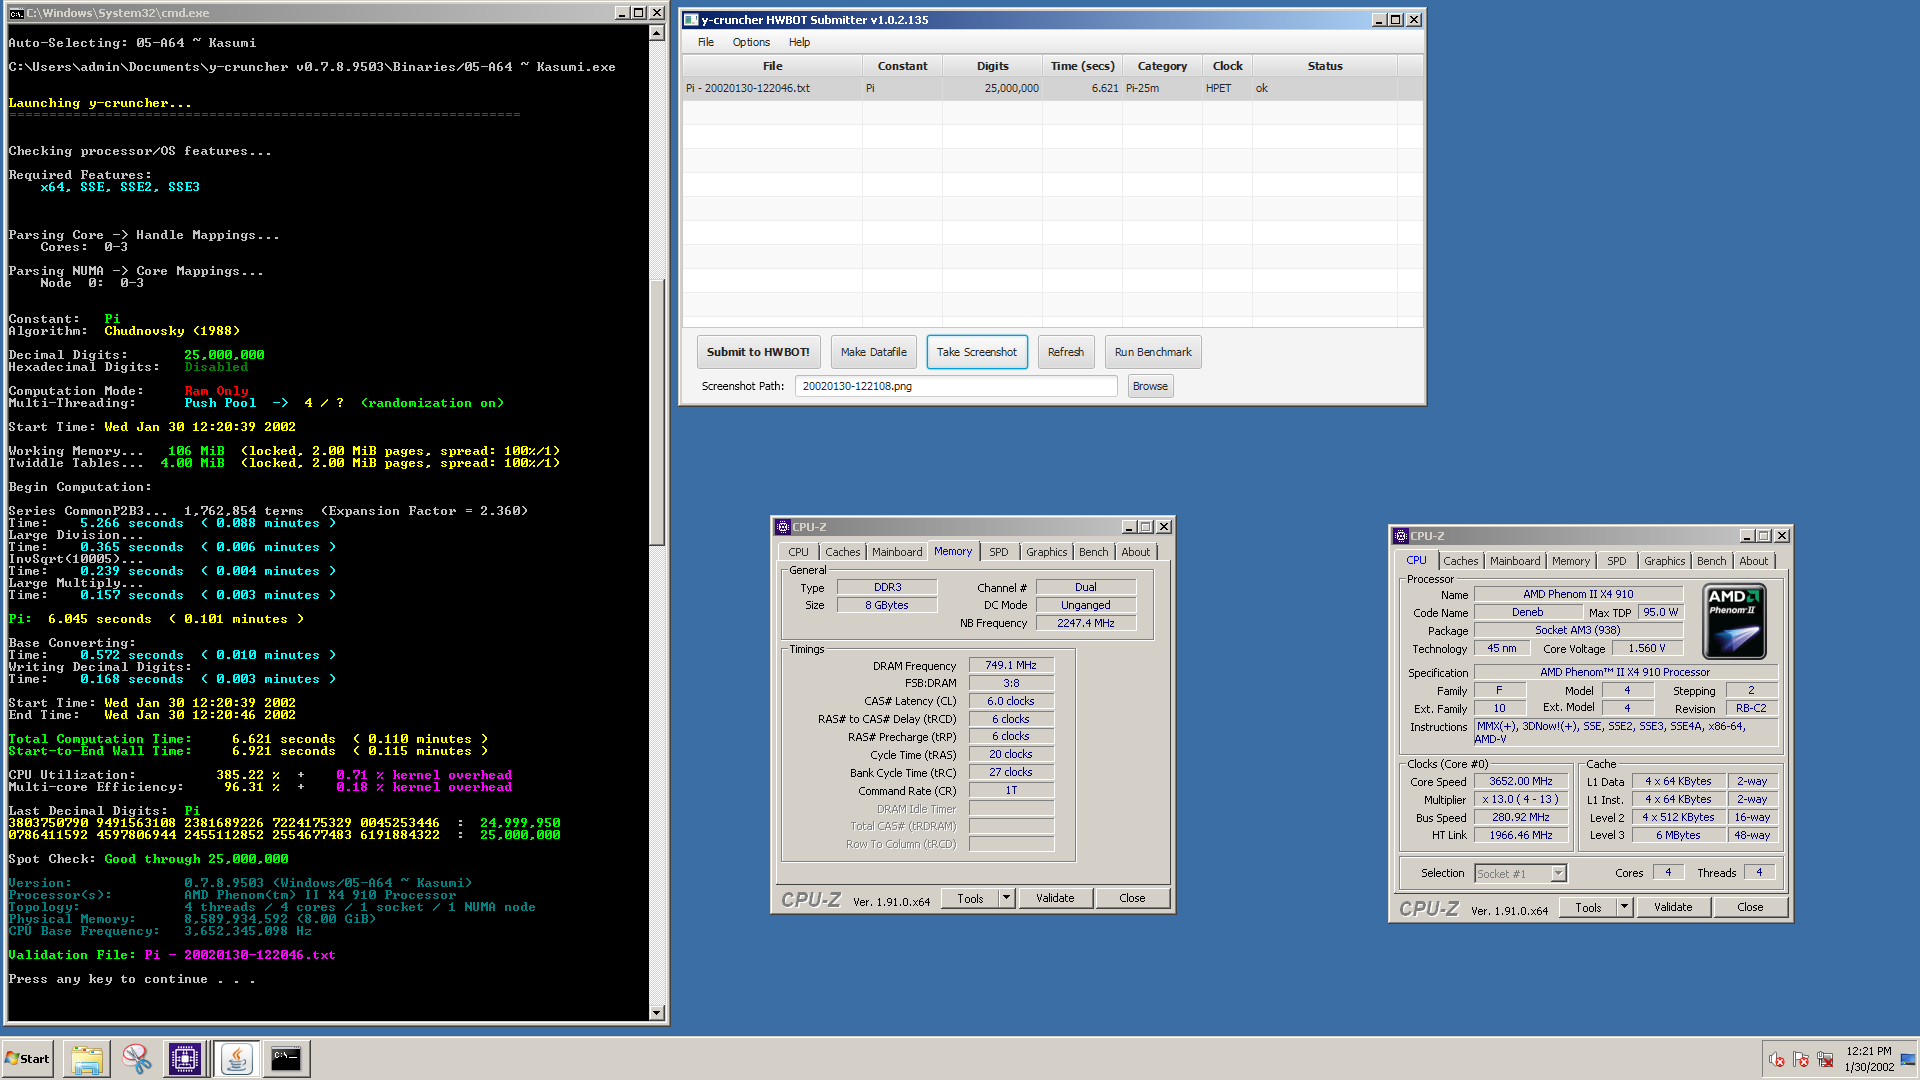This screenshot has width=1920, height=1080.
Task: Click the Submit to HWBOT! button
Action: (x=758, y=352)
